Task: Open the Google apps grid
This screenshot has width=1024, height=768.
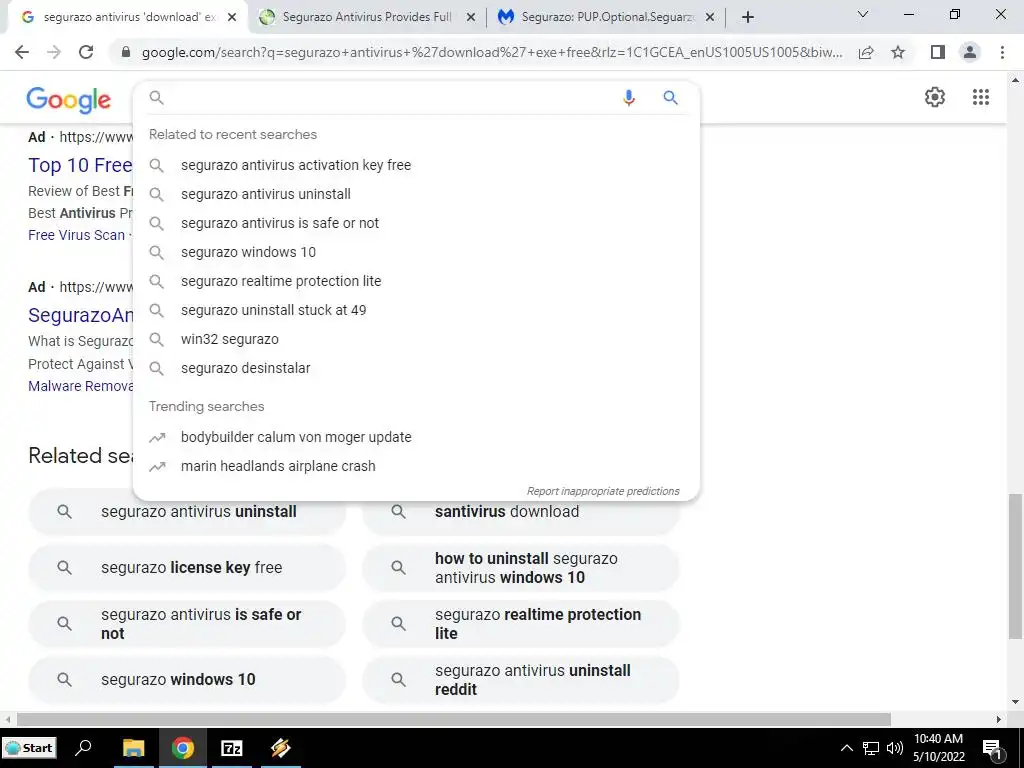Action: 981,97
